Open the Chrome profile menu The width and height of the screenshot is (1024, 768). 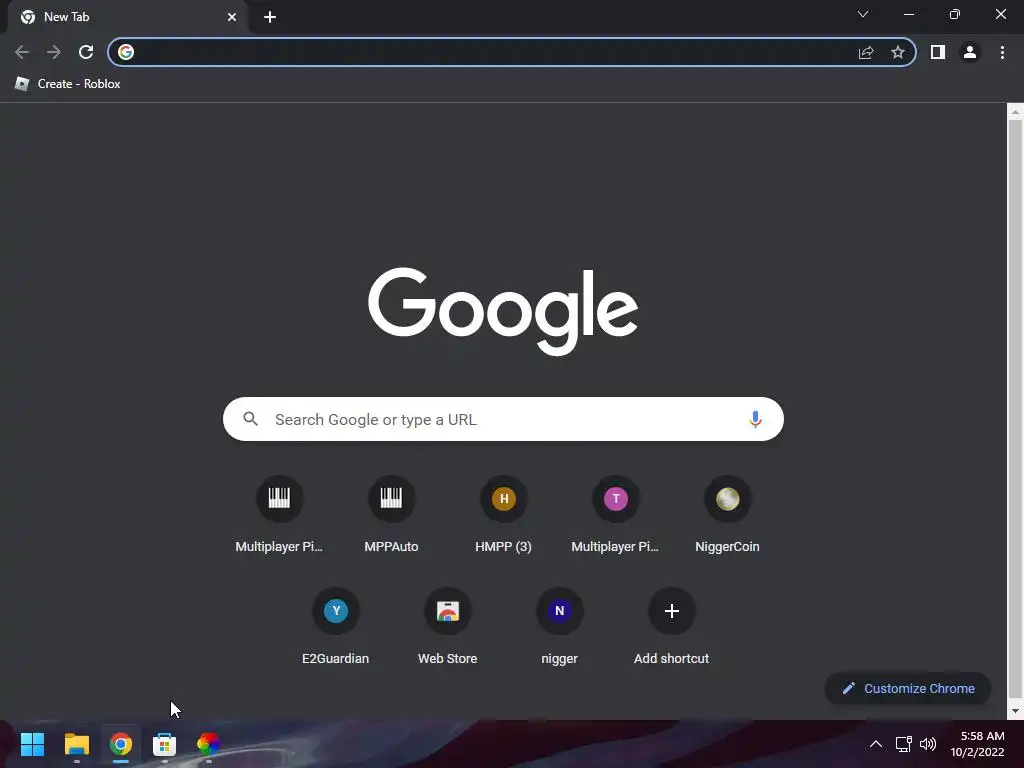tap(970, 52)
